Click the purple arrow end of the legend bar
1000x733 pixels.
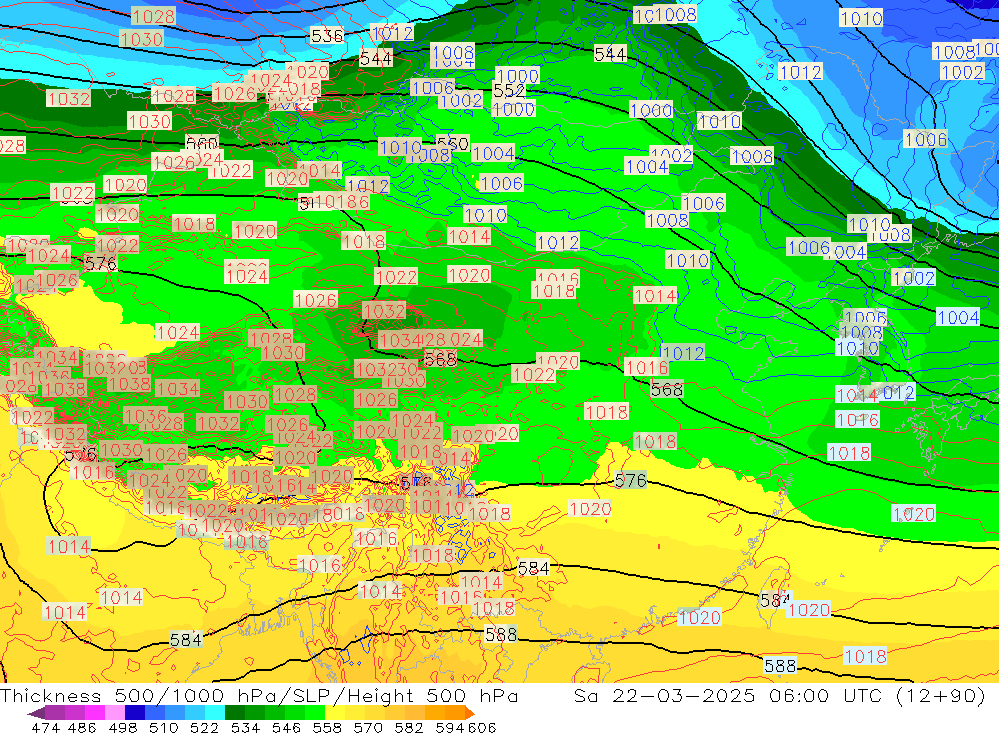tap(36, 713)
